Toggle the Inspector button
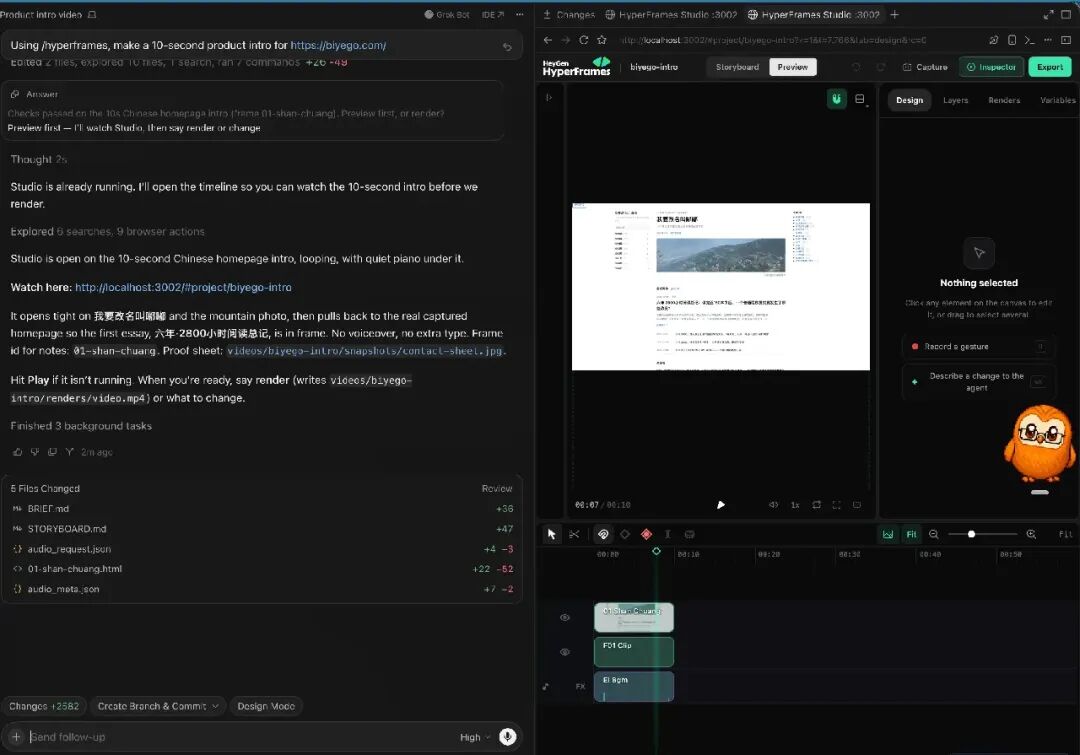Screen dimensions: 1080x755 pos(991,67)
